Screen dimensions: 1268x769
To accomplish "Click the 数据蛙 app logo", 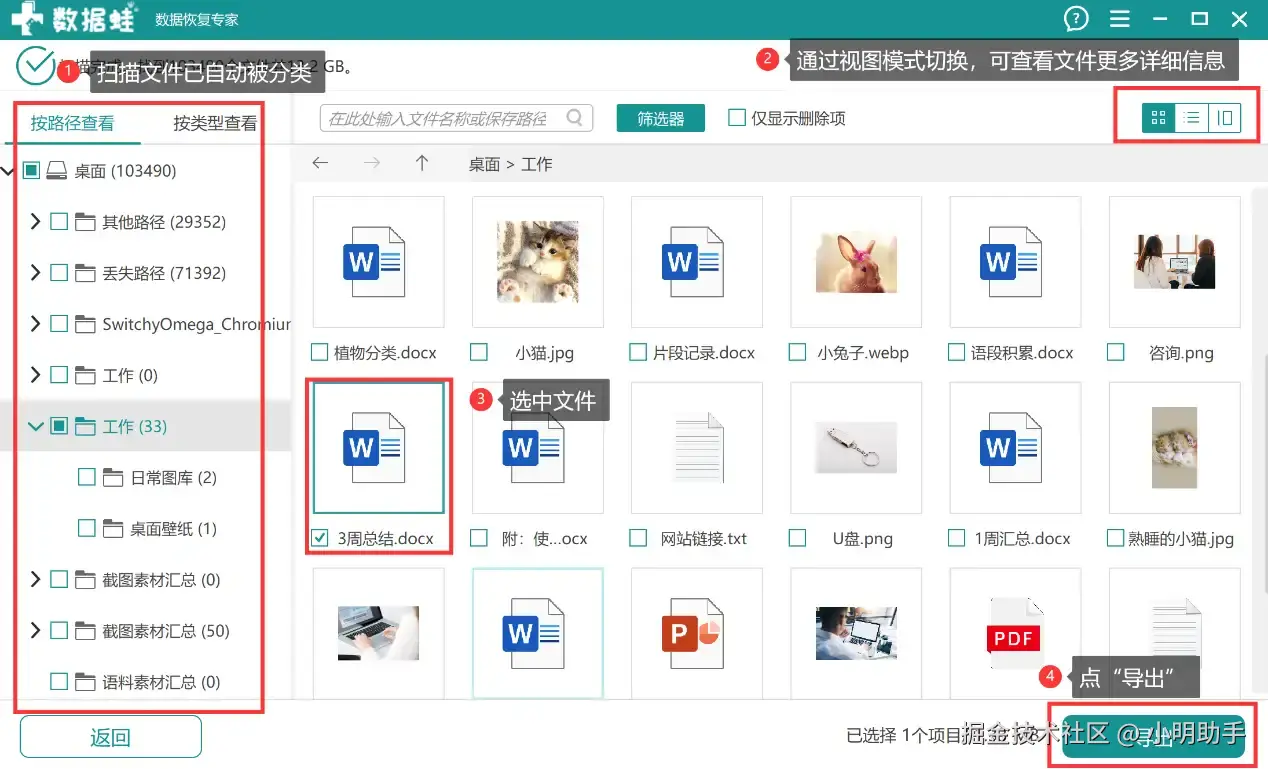I will click(x=75, y=19).
